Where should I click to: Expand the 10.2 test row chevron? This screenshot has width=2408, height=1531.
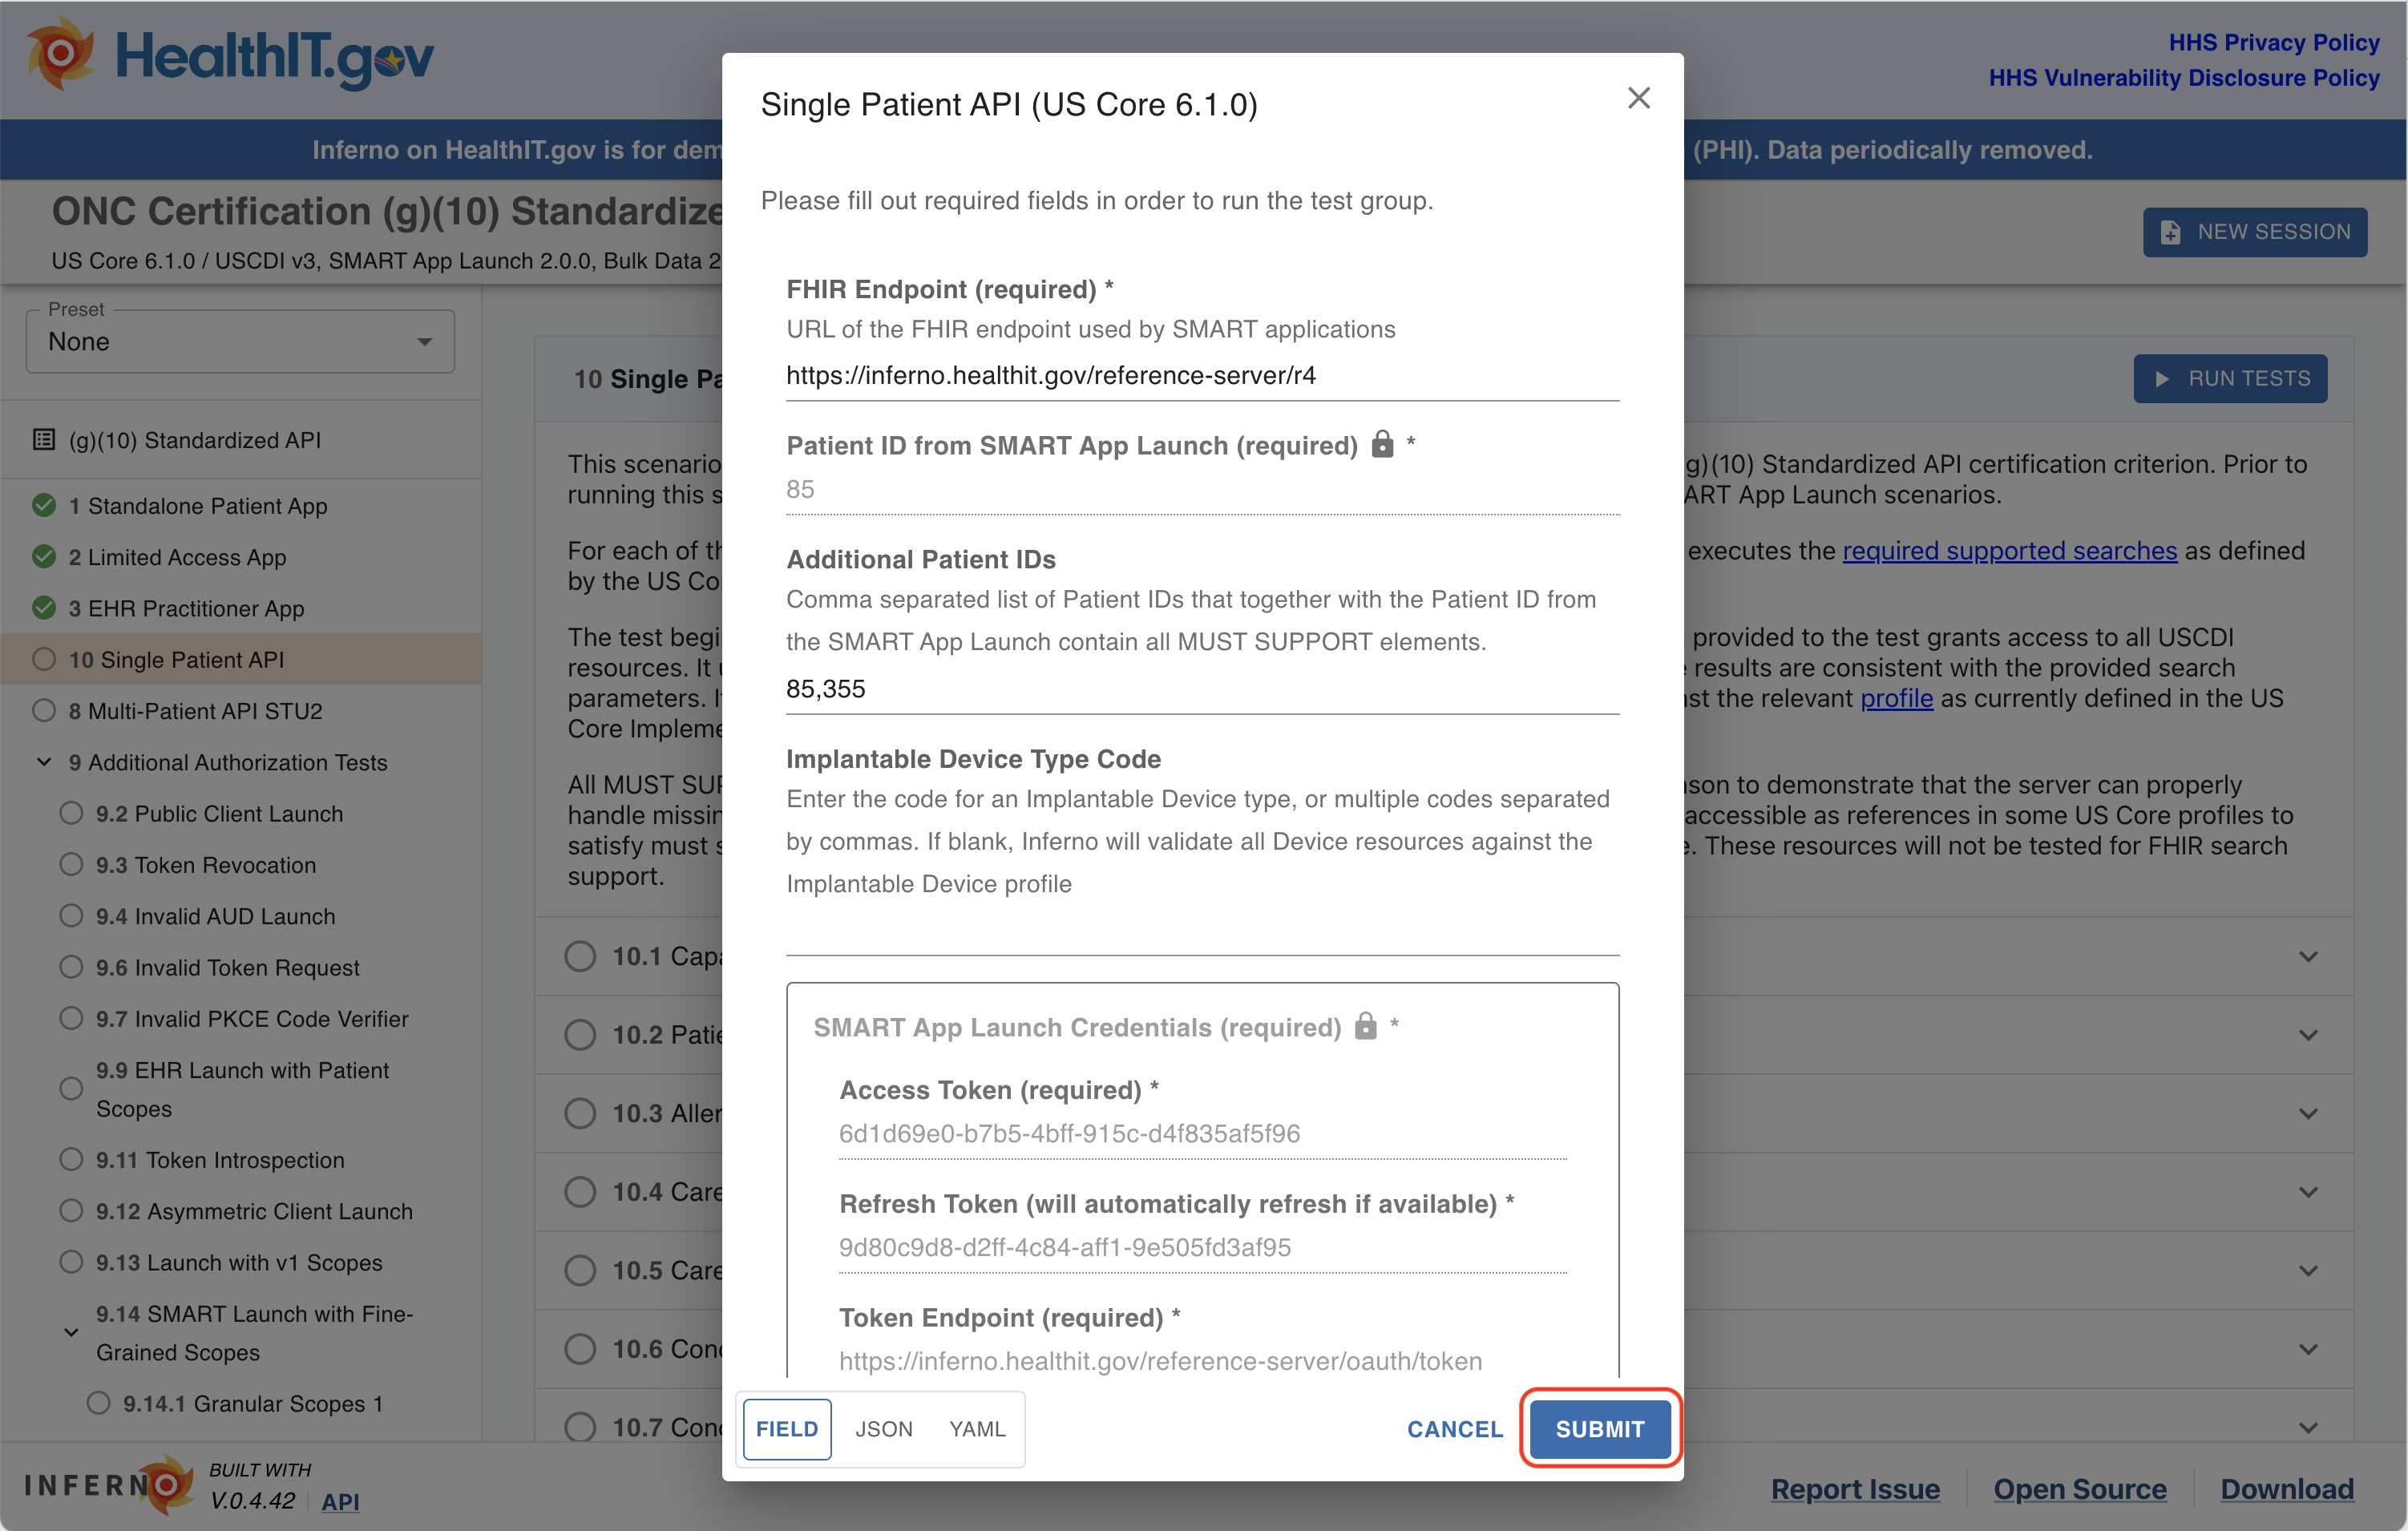point(2308,1035)
